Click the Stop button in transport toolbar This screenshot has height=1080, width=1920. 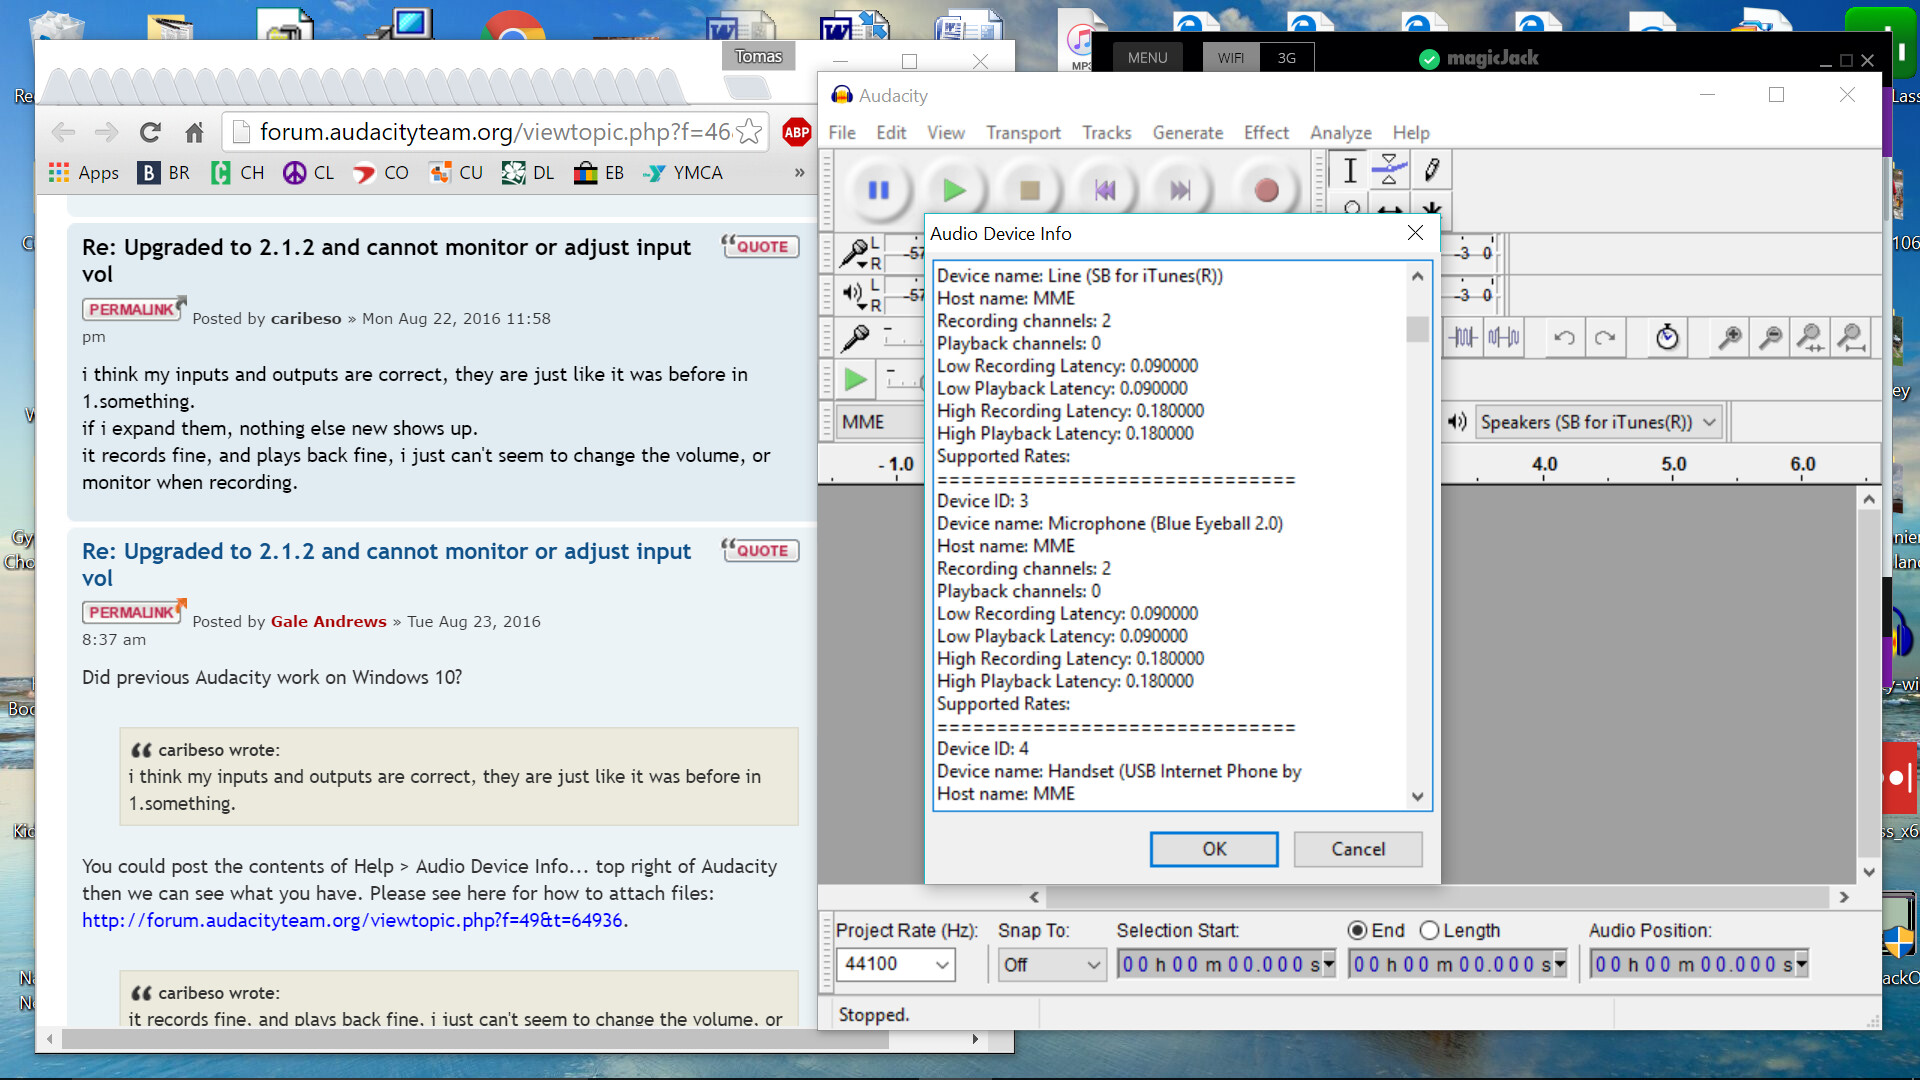coord(1030,190)
